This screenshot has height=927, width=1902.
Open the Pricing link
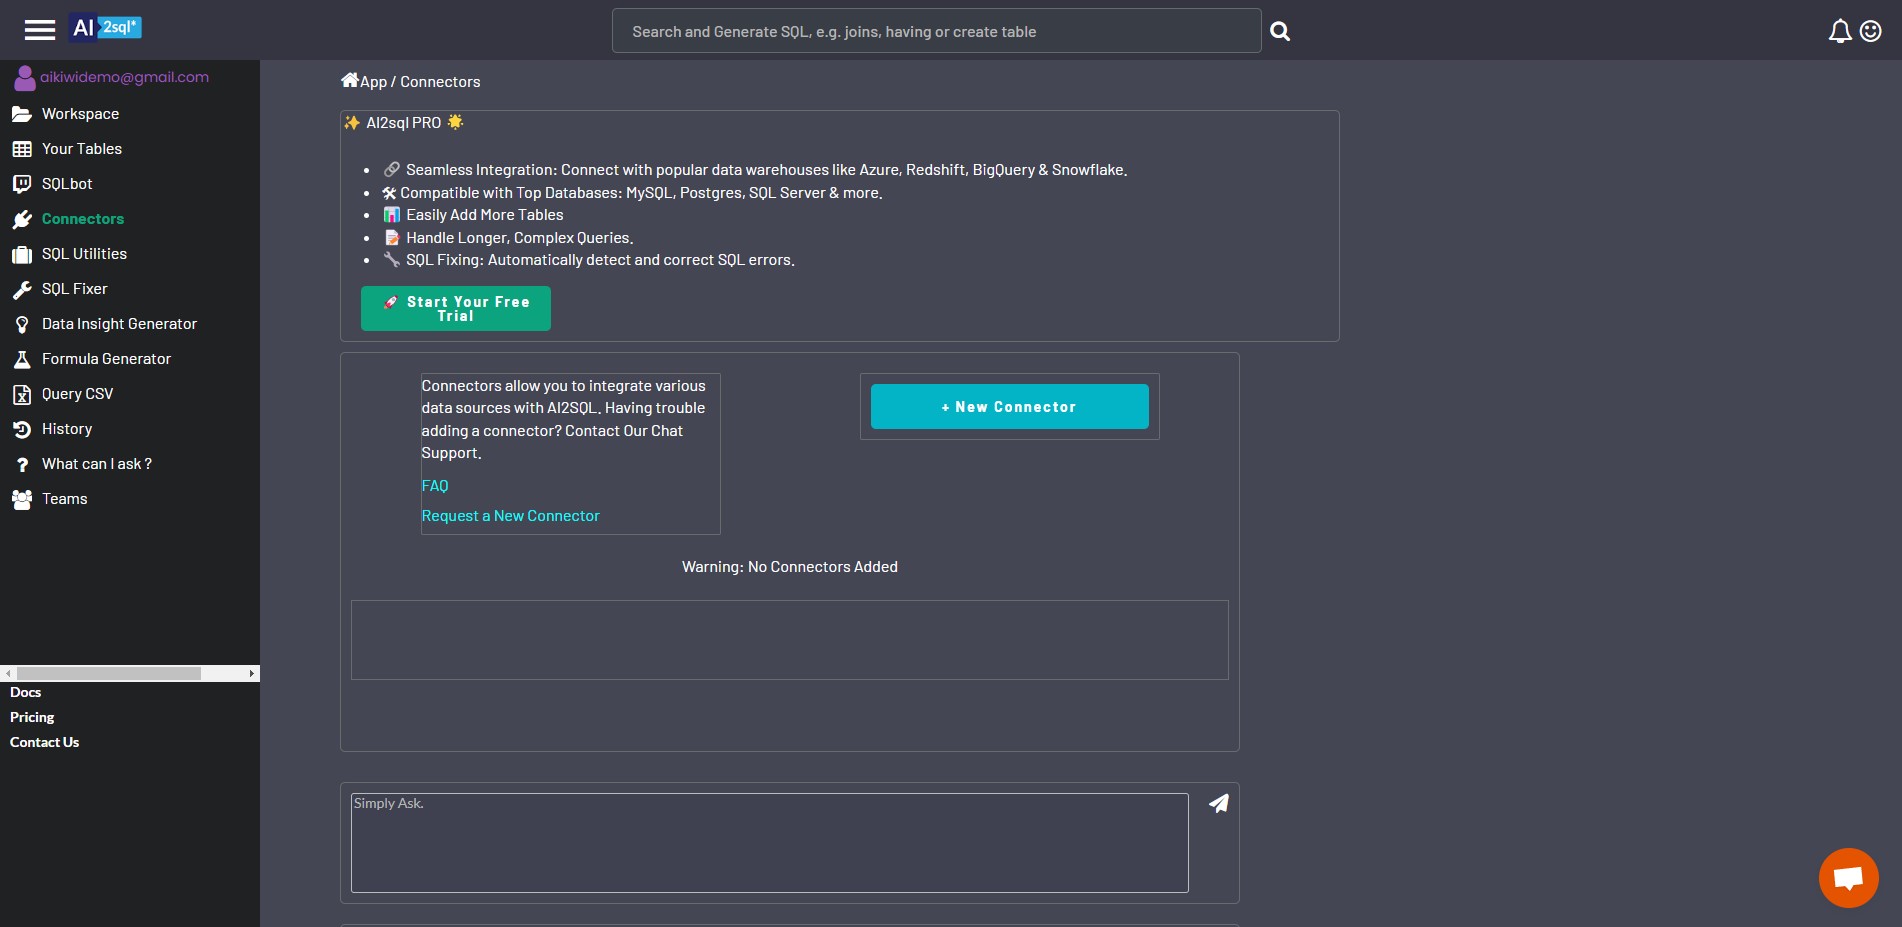pos(32,717)
